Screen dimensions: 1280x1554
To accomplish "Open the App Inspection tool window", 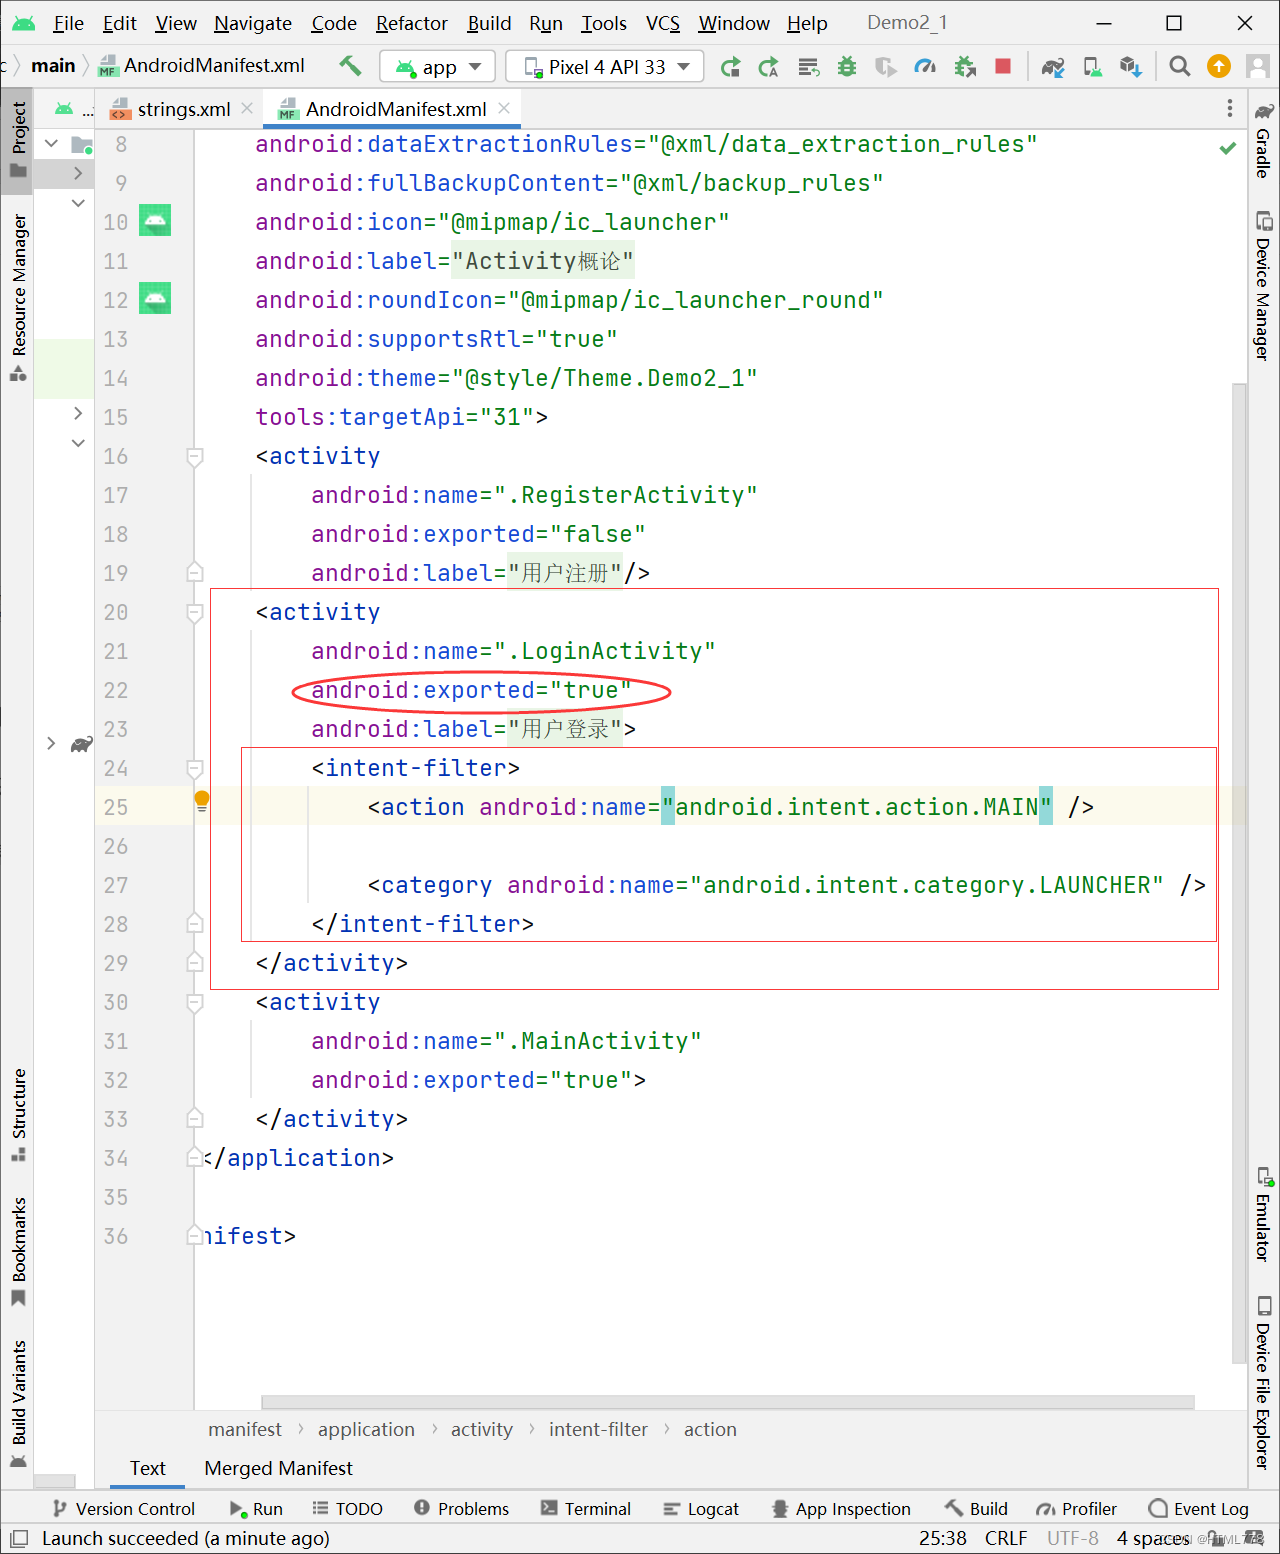I will tap(841, 1509).
